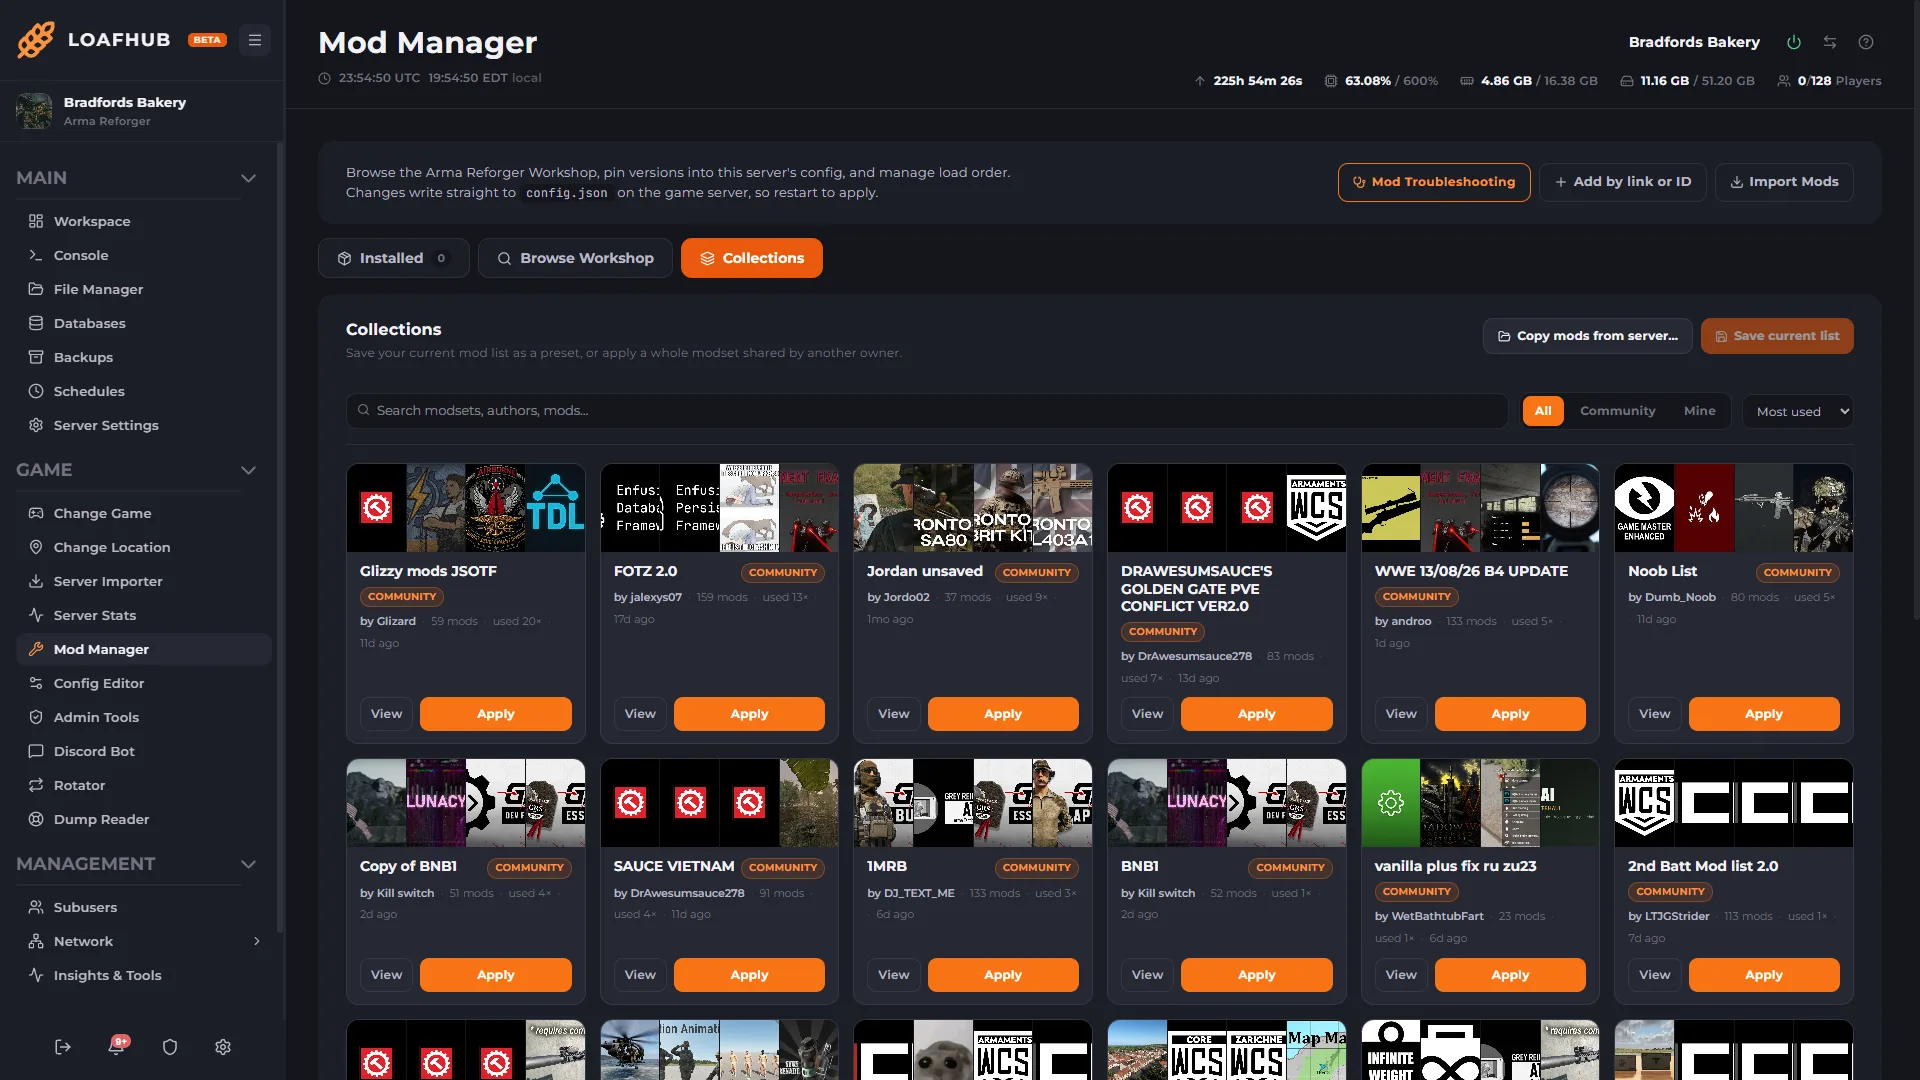Click Save current list button
The height and width of the screenshot is (1080, 1920).
1777,336
